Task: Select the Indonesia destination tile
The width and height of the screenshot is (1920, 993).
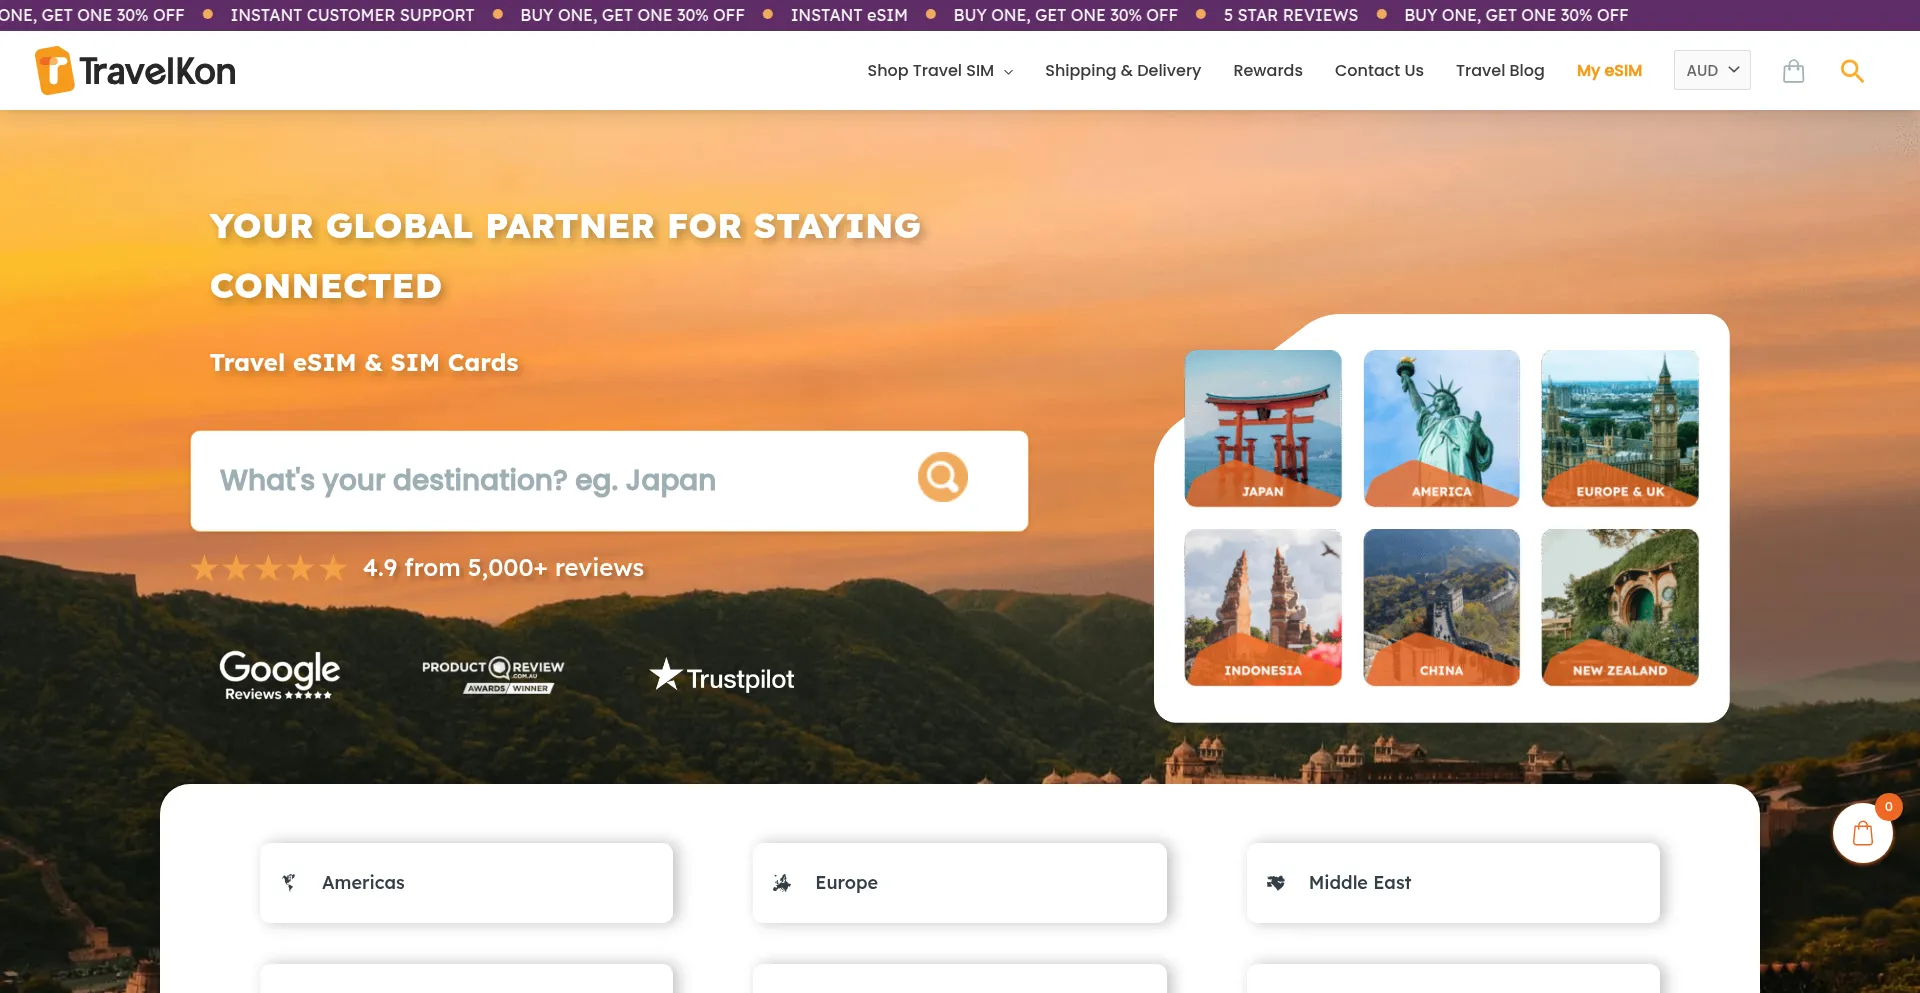Action: [x=1263, y=607]
